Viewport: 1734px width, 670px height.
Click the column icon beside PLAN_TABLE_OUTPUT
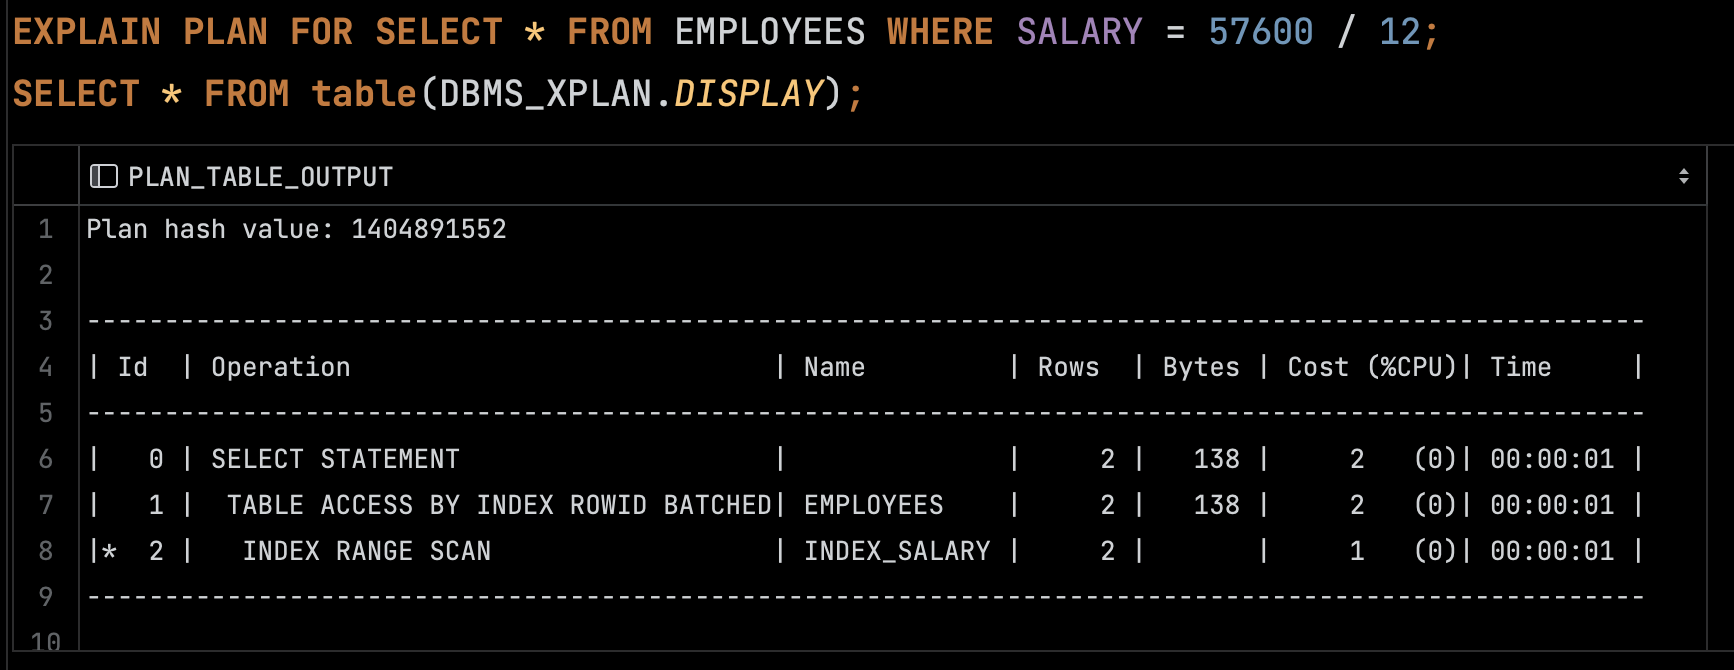pyautogui.click(x=104, y=177)
